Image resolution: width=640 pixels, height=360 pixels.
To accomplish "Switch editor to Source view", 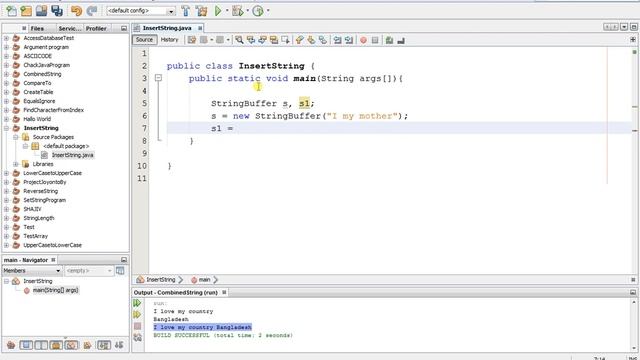I will click(144, 40).
